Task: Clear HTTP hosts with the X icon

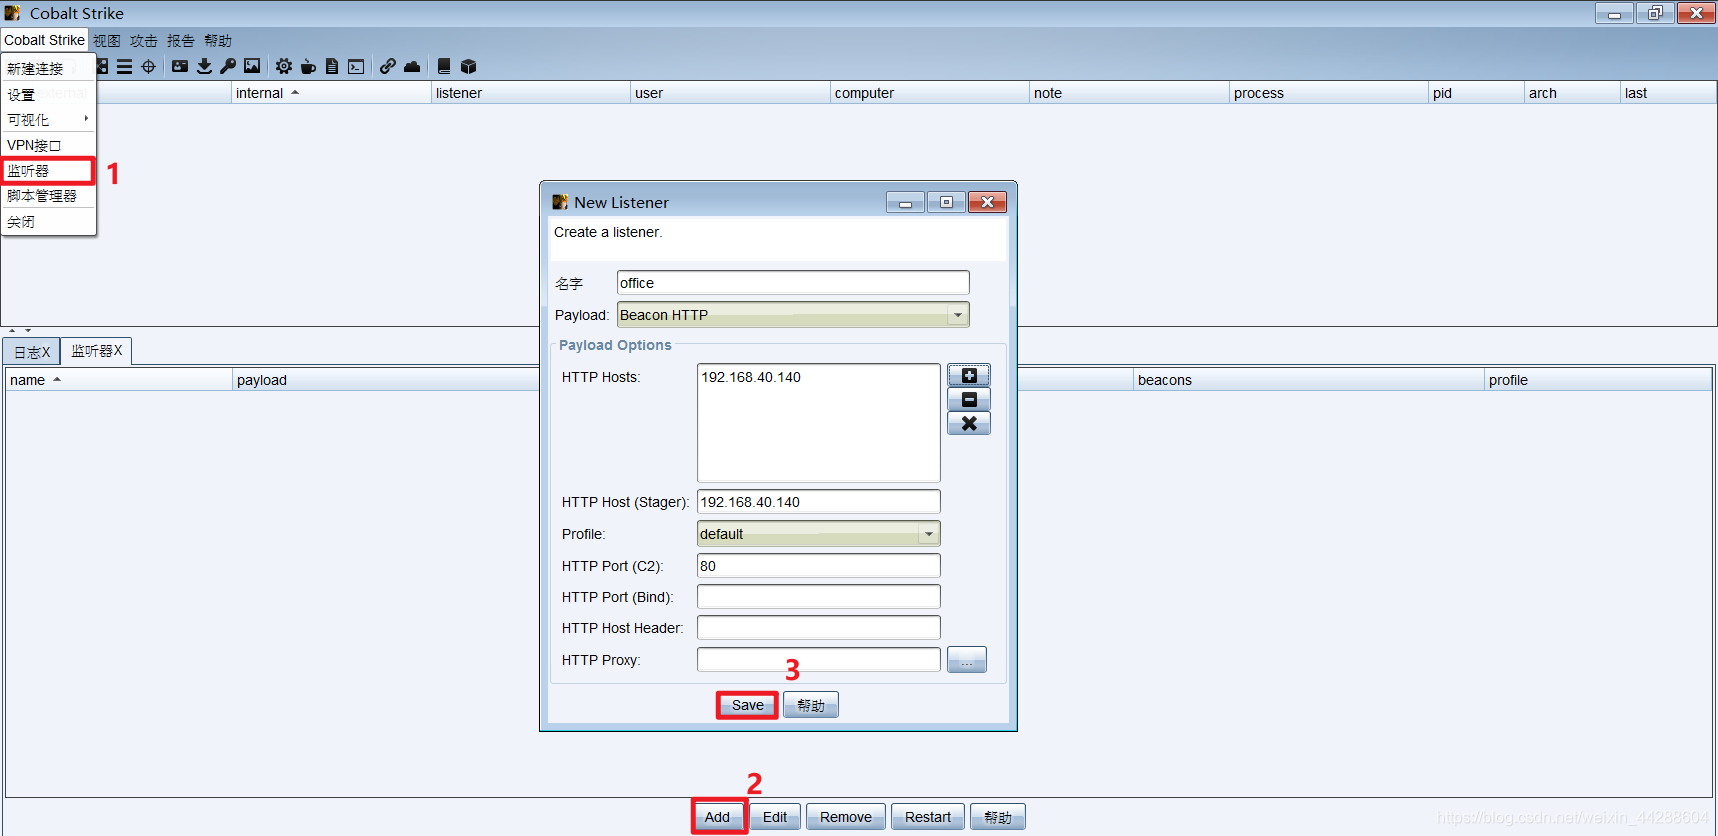Action: pyautogui.click(x=969, y=424)
